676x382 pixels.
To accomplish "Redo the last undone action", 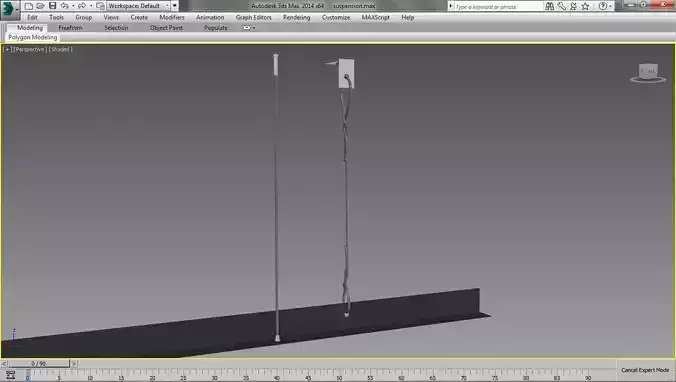I will click(82, 6).
